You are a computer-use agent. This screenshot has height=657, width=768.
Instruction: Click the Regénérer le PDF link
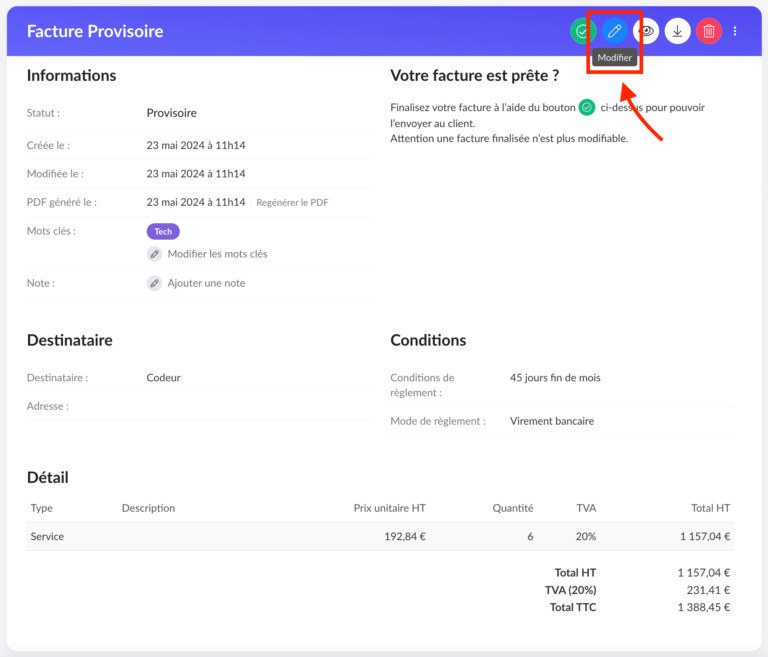[292, 202]
